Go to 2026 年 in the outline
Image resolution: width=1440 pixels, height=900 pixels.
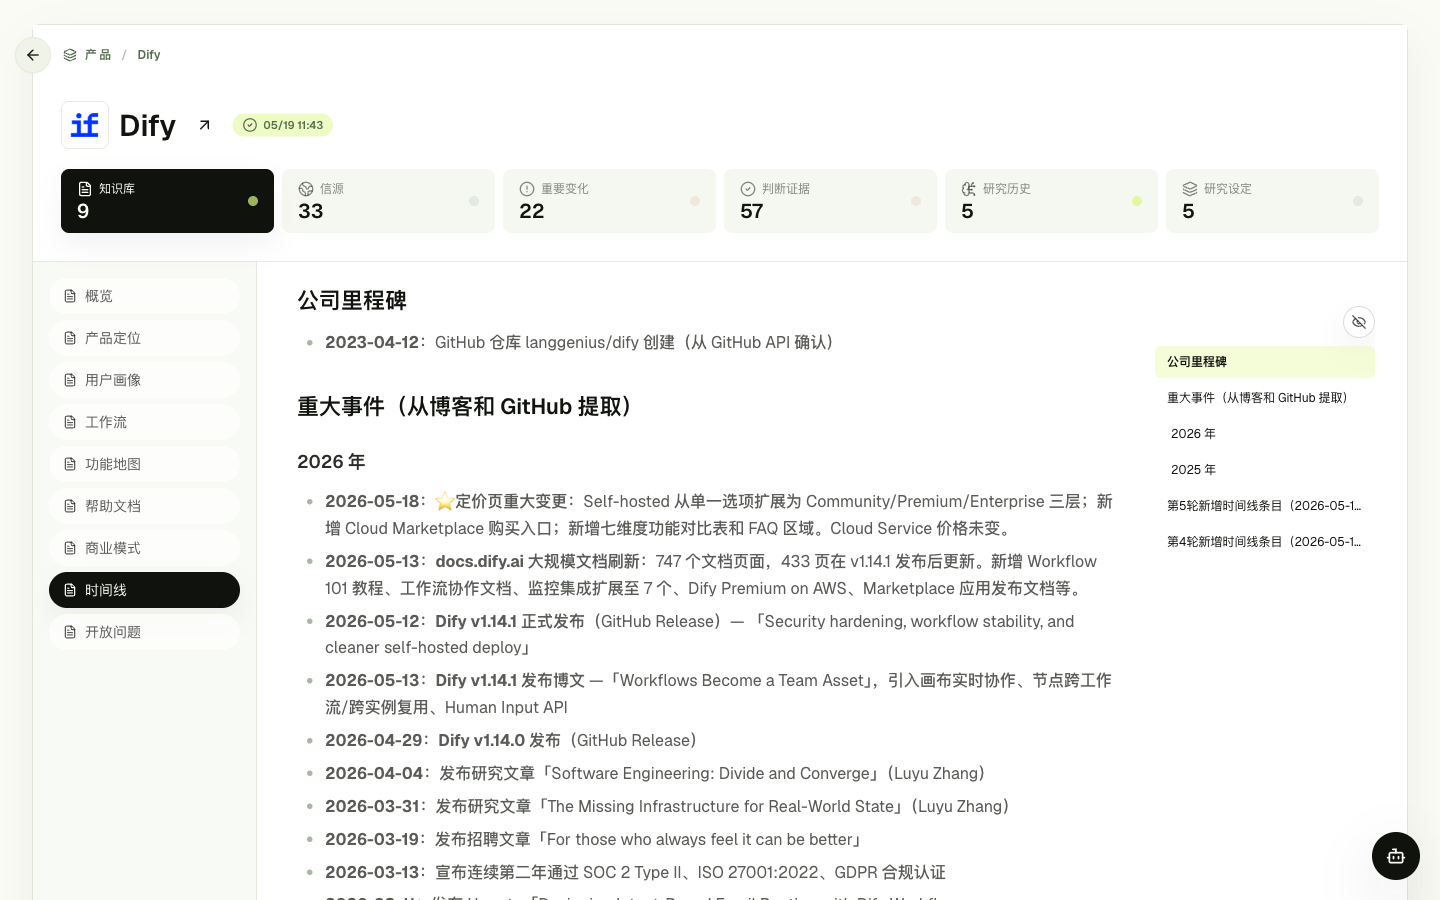1265,434
